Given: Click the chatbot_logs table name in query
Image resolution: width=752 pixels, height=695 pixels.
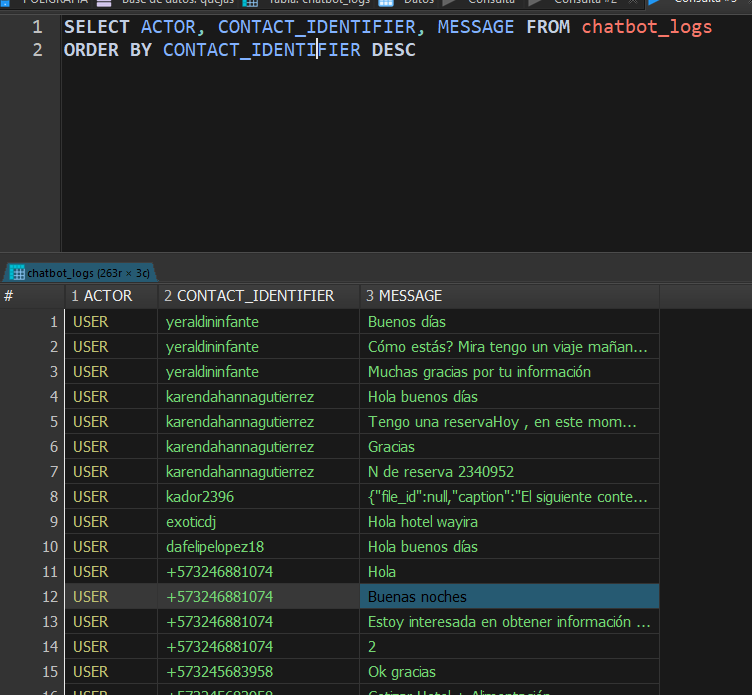Looking at the screenshot, I should [647, 27].
